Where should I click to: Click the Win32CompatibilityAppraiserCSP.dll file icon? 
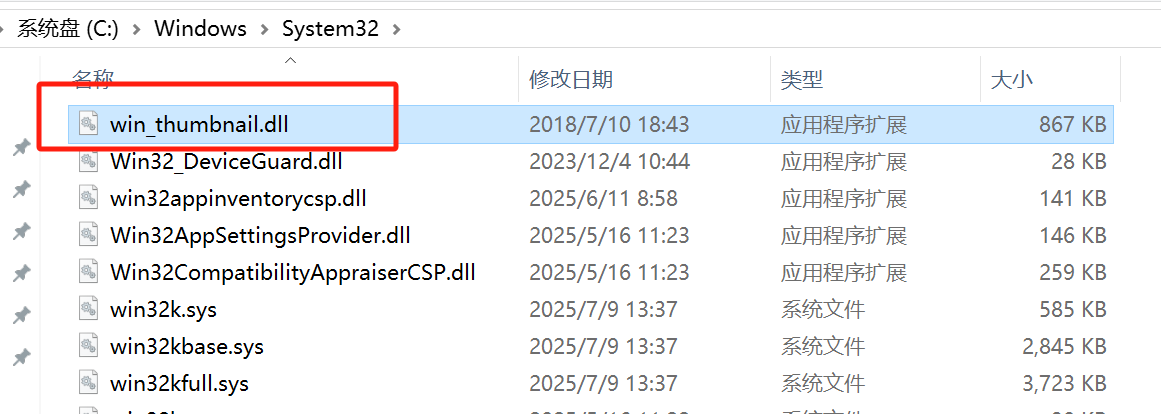point(89,272)
